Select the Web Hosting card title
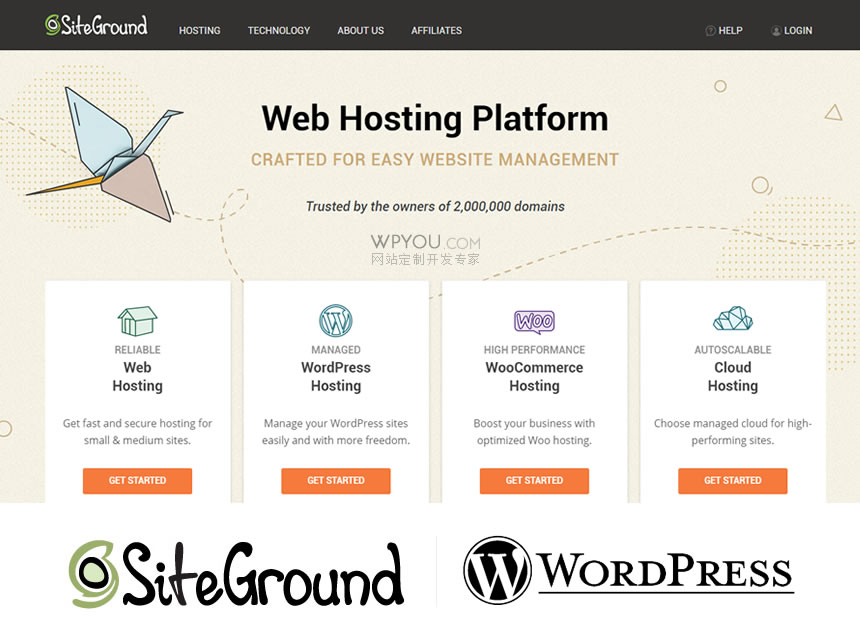The height and width of the screenshot is (643, 860). point(137,376)
